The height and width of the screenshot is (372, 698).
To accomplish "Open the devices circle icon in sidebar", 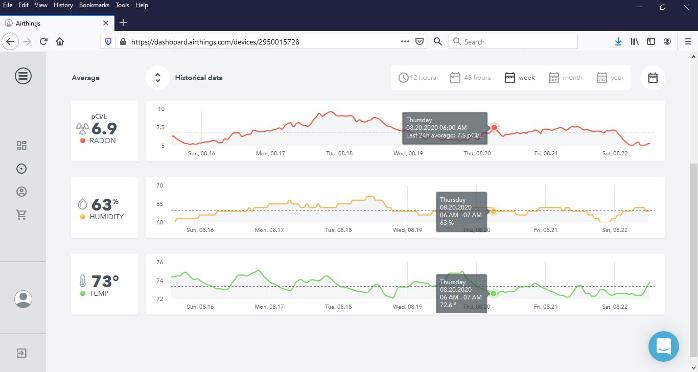I will [21, 169].
